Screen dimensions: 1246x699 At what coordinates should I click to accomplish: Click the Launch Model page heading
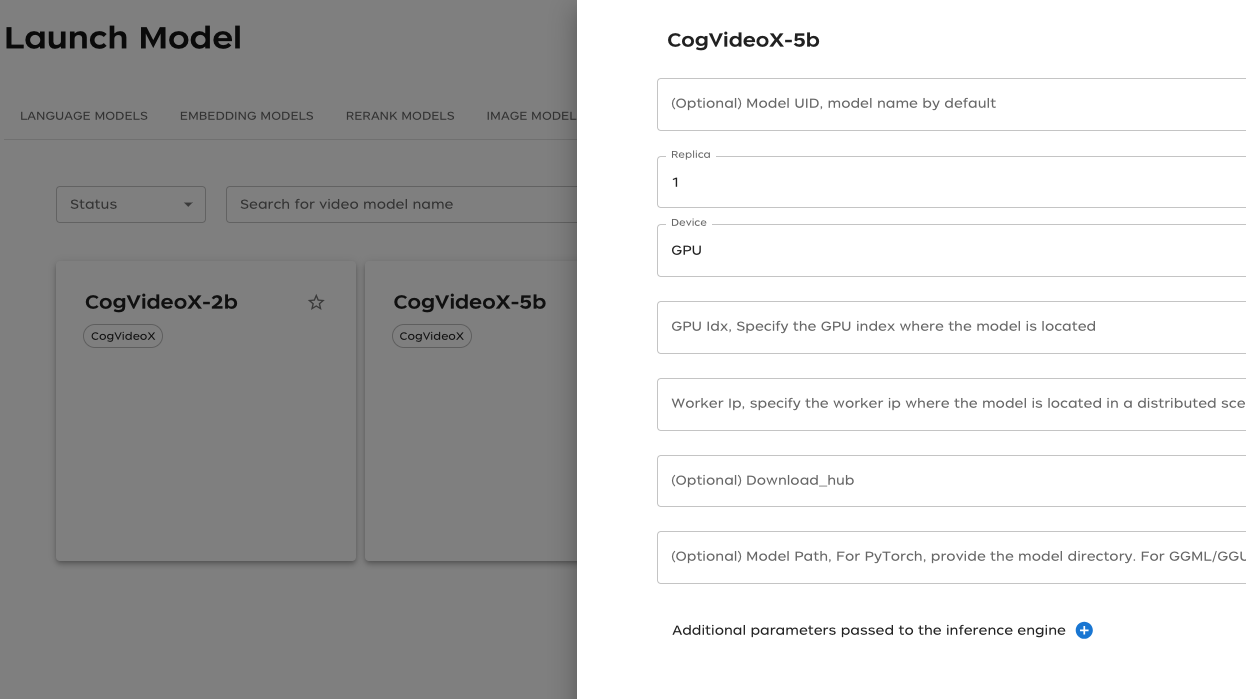[x=123, y=38]
